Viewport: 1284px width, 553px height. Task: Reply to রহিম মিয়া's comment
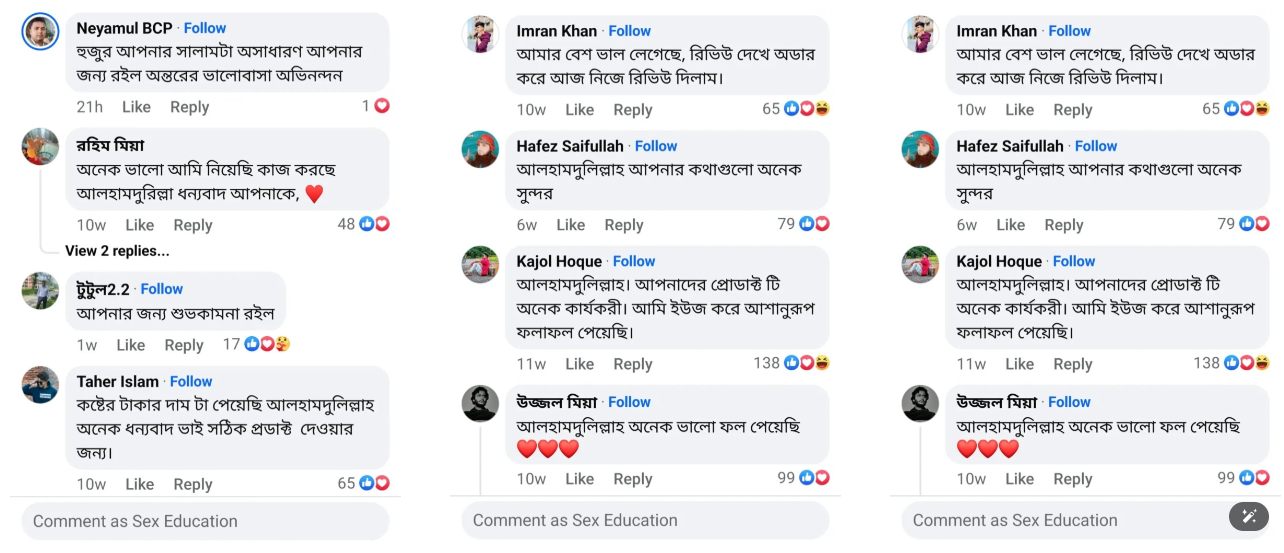point(192,225)
